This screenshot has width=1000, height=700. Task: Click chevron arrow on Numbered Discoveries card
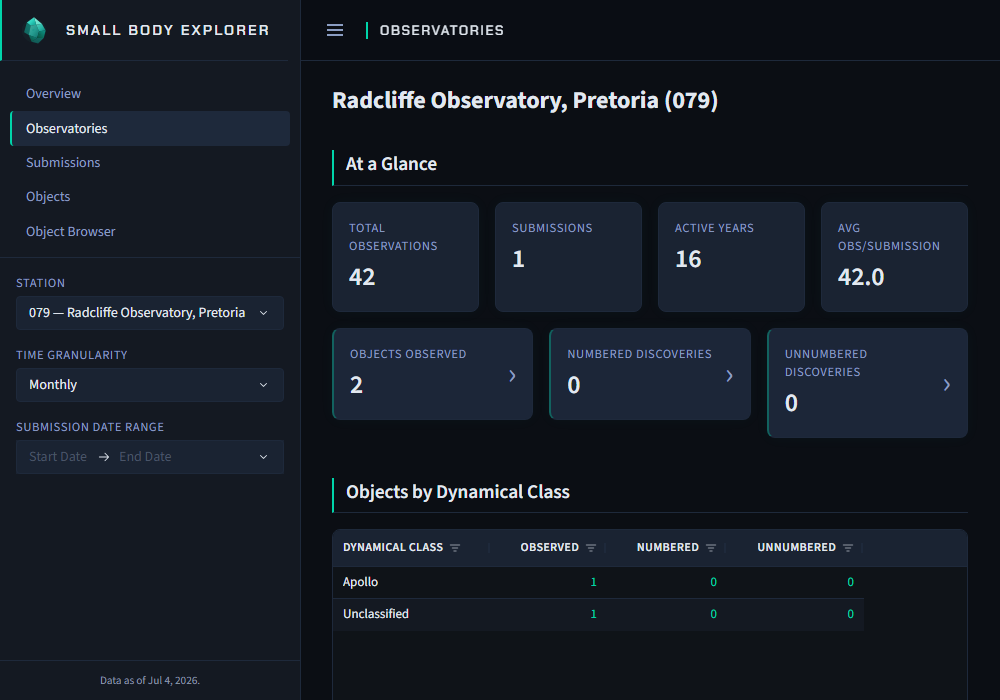[x=730, y=376]
